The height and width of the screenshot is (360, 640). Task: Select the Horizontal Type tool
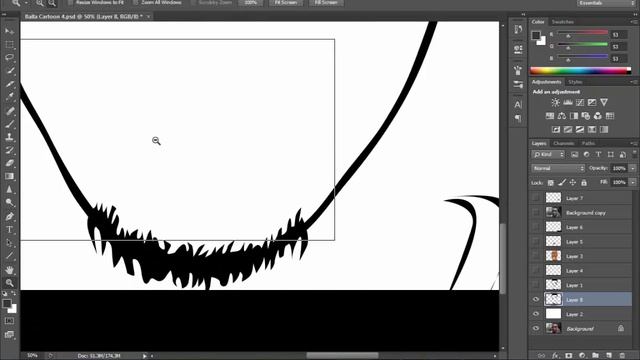(9, 229)
